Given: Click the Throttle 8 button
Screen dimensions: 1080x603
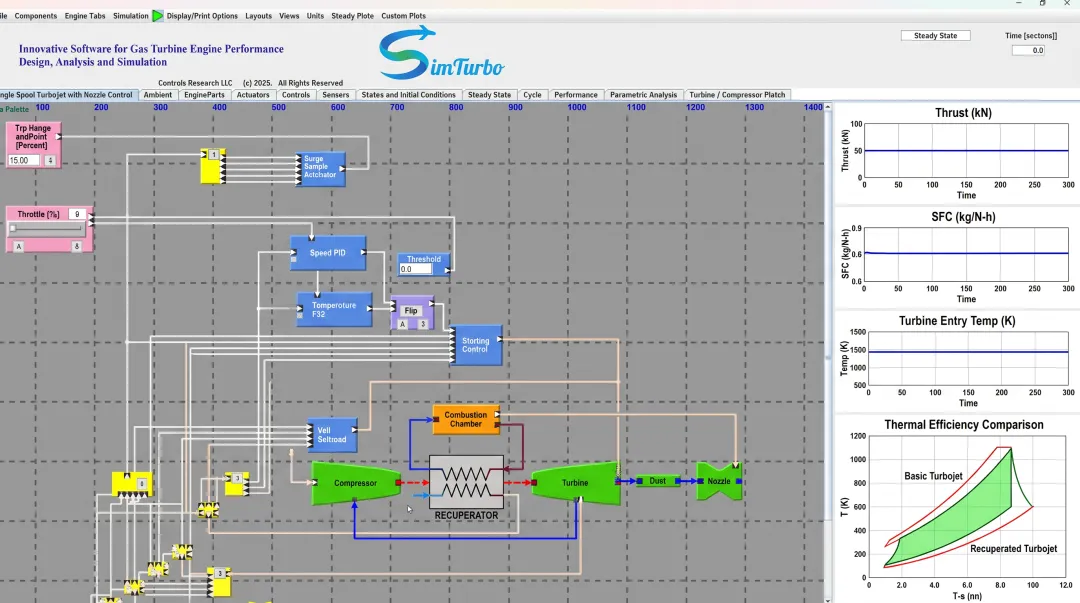Looking at the screenshot, I should 76,246.
